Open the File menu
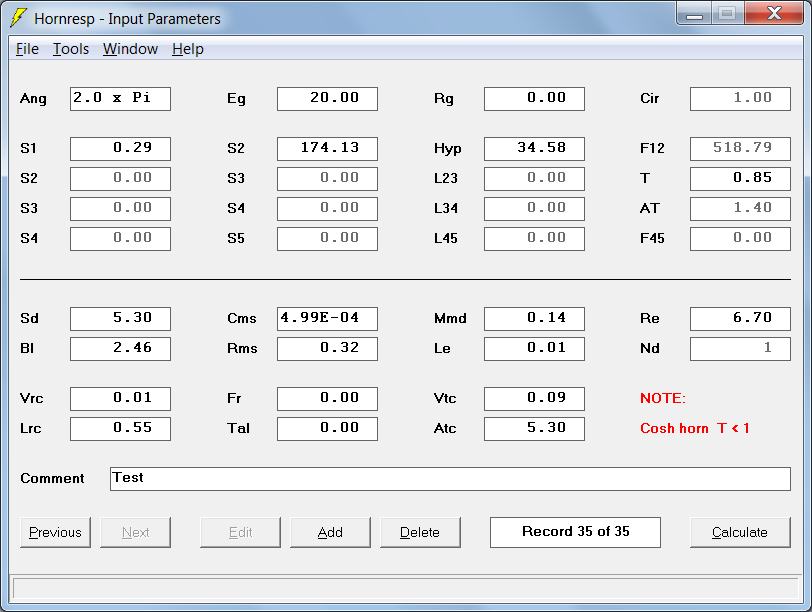 point(27,49)
